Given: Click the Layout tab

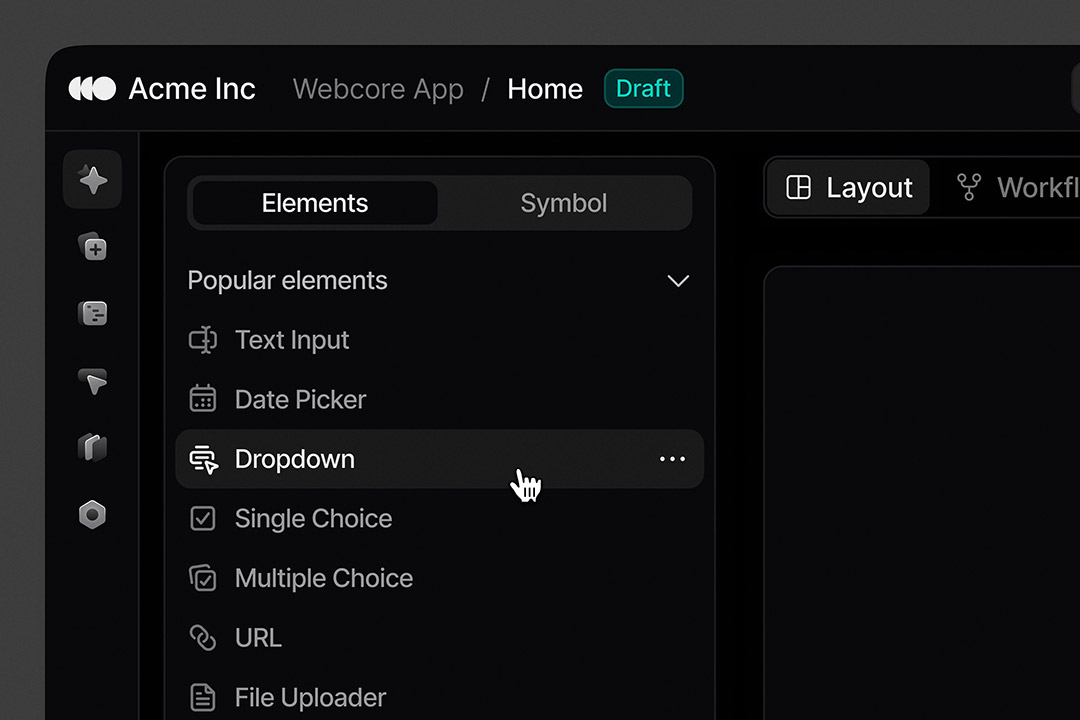Looking at the screenshot, I should (x=847, y=187).
